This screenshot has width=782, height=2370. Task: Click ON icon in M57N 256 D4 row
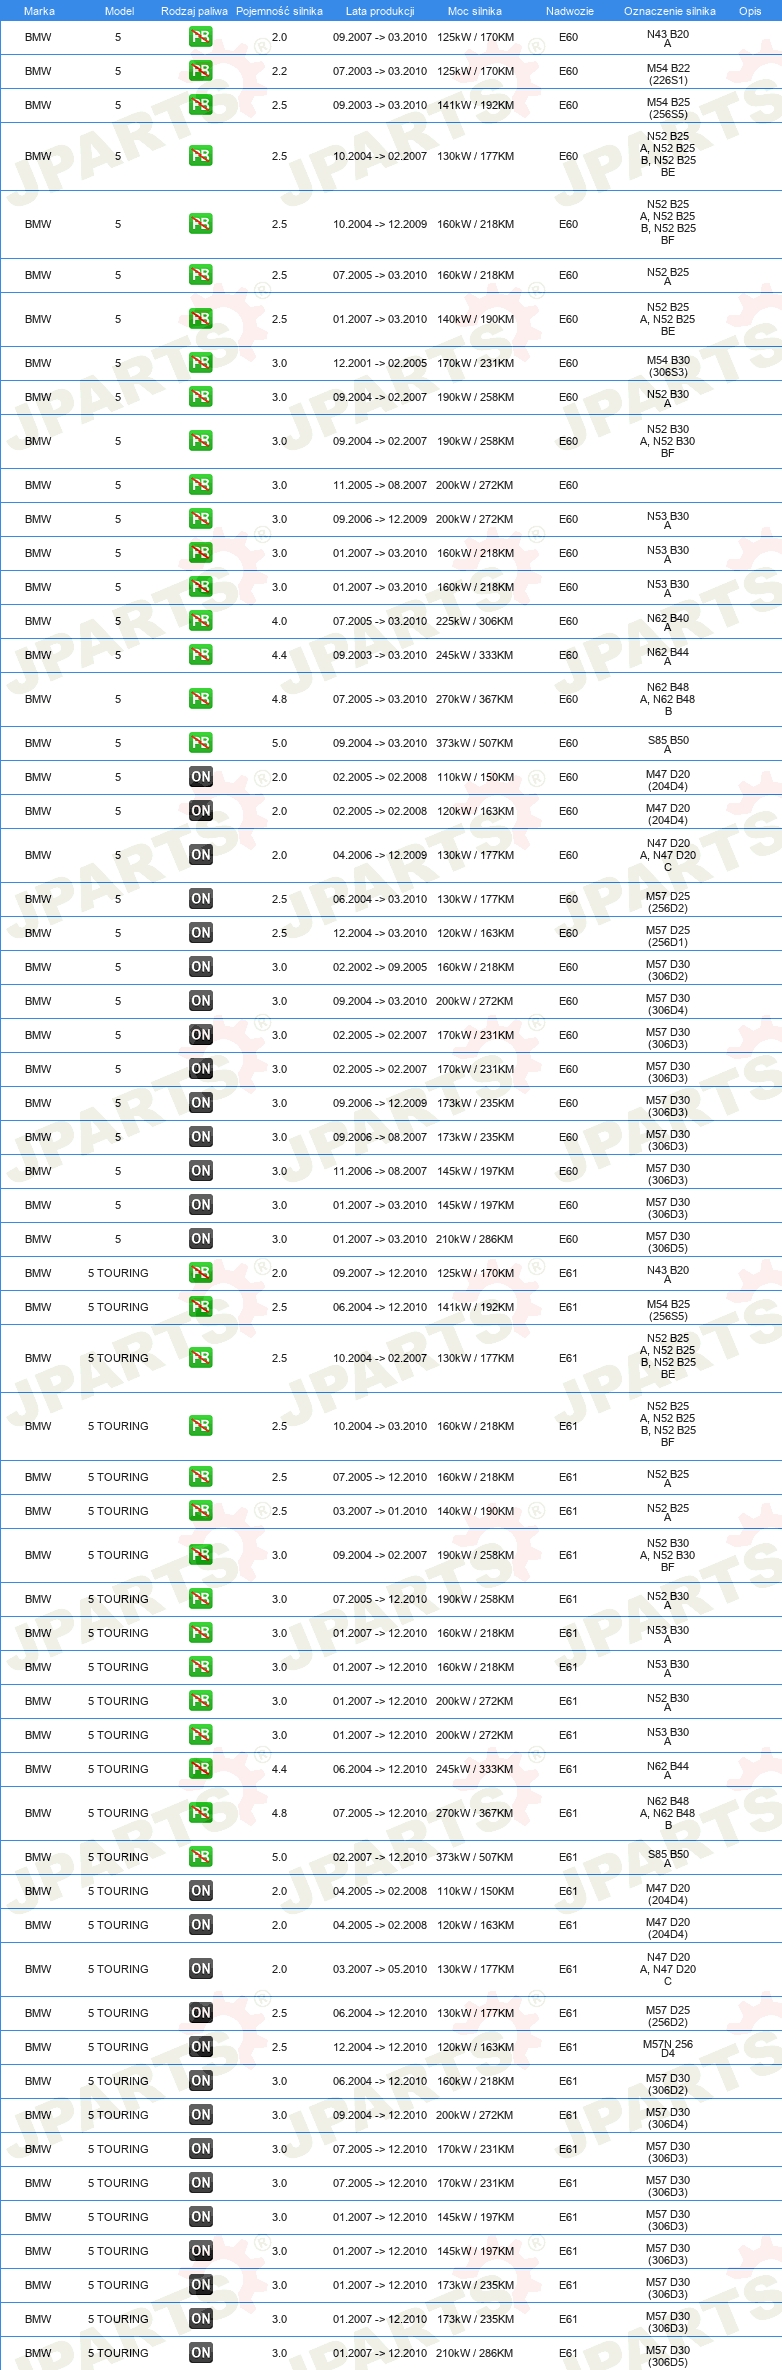pos(201,2047)
